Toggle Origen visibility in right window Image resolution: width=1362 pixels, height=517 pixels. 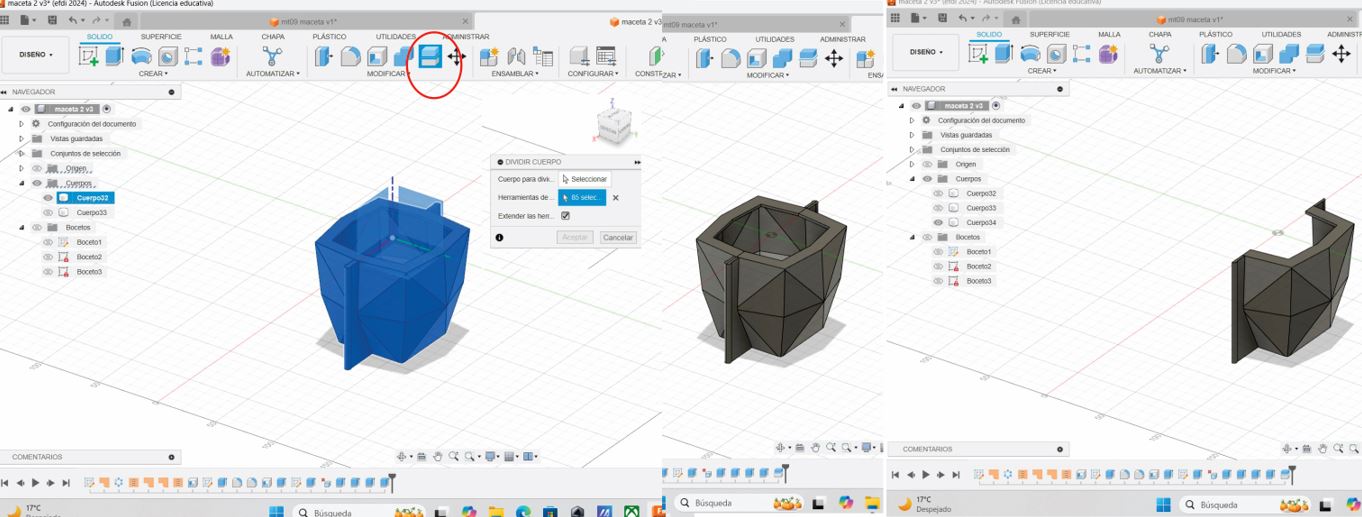tap(927, 164)
